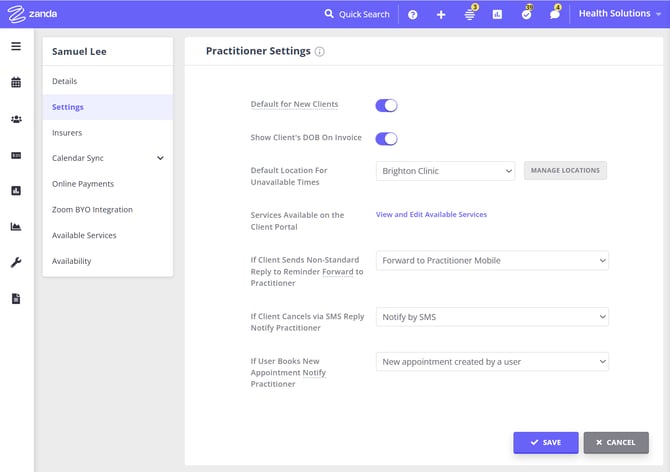Open the Forward to Practitioner Mobile dropdown
670x472 pixels.
[492, 261]
